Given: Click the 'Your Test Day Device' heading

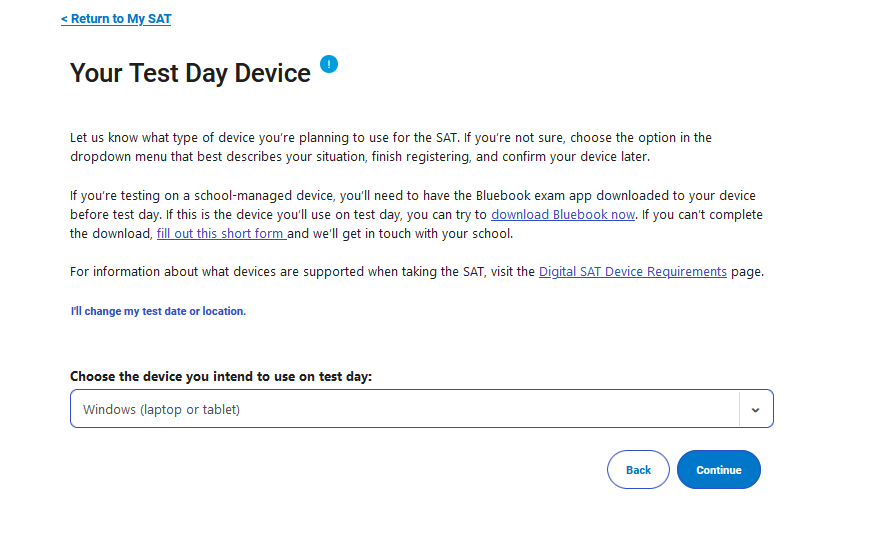Looking at the screenshot, I should (190, 73).
